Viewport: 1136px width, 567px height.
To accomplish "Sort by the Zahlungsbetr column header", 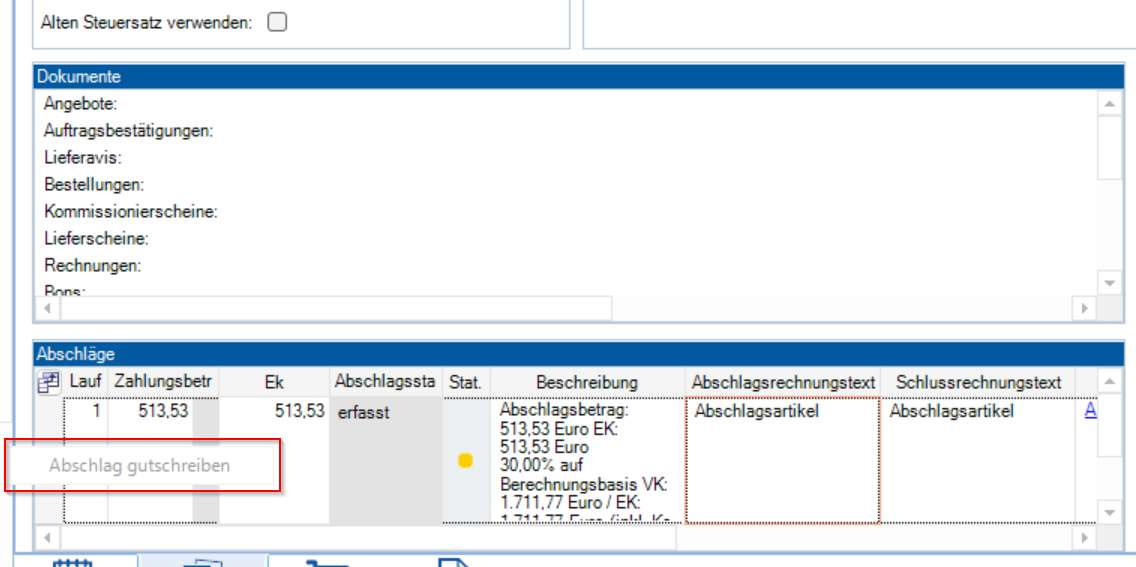I will [161, 383].
